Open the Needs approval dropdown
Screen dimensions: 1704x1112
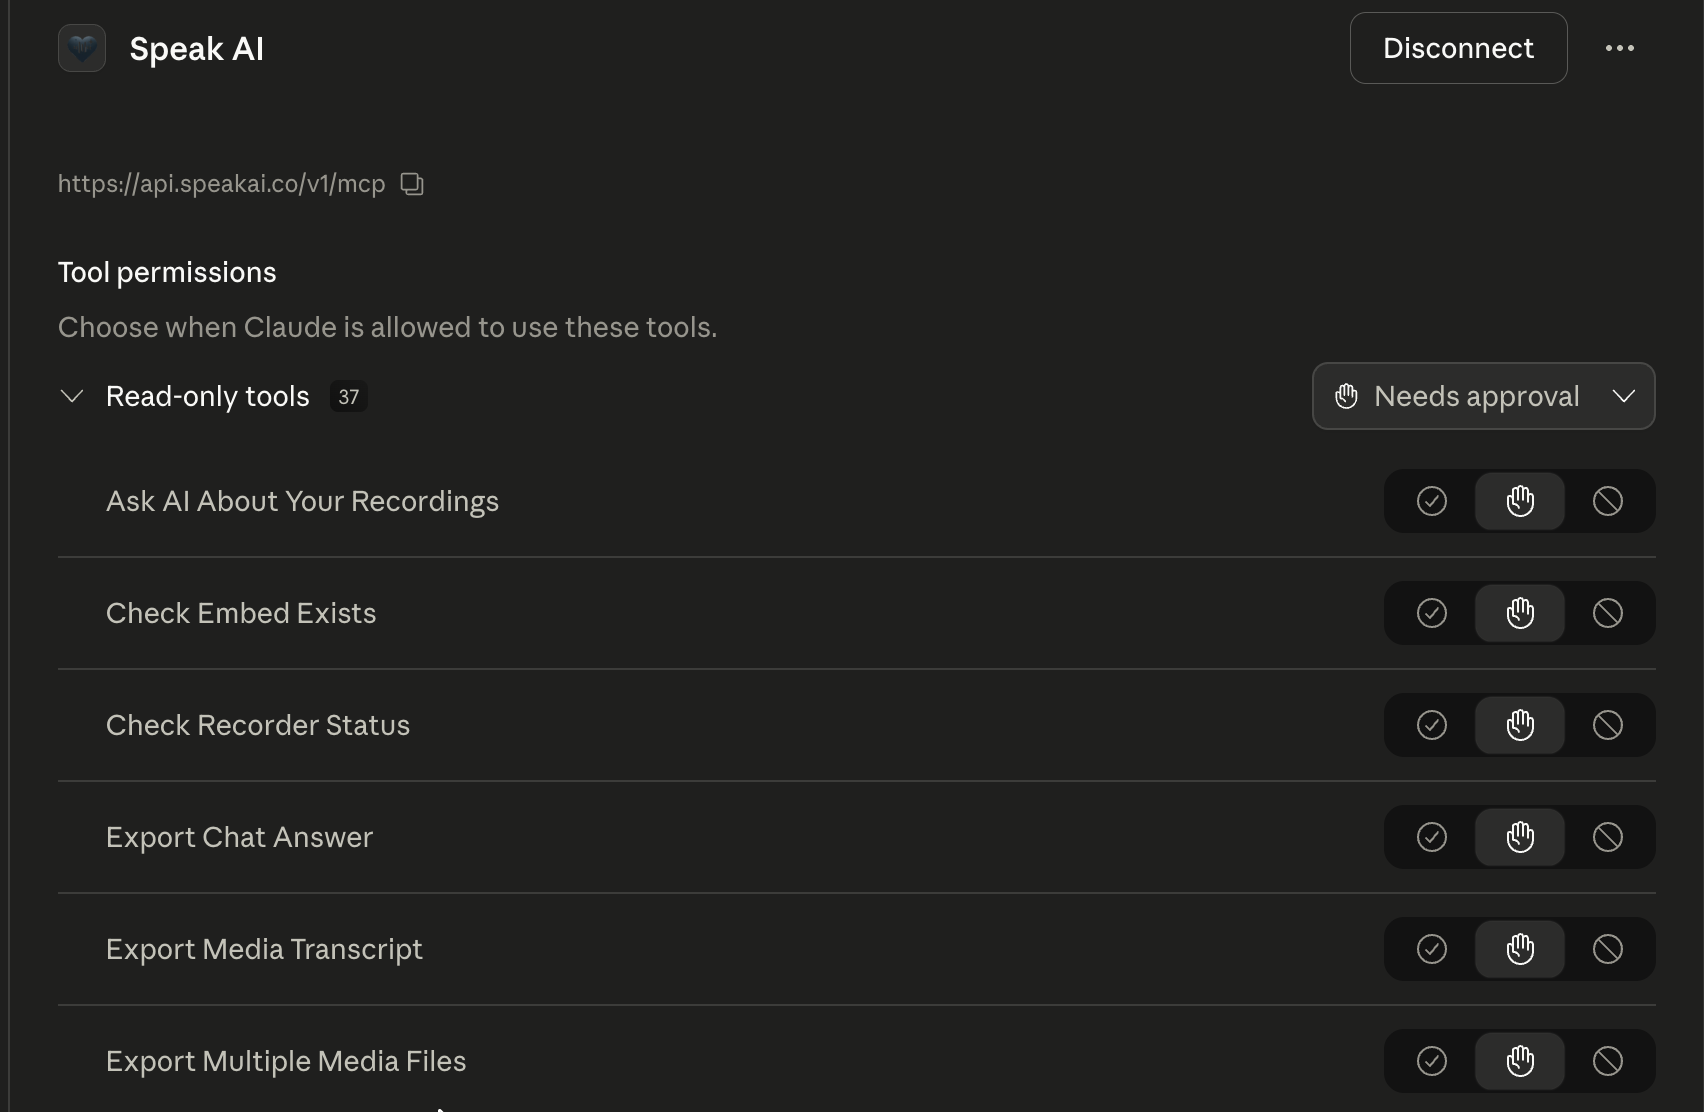[1484, 396]
